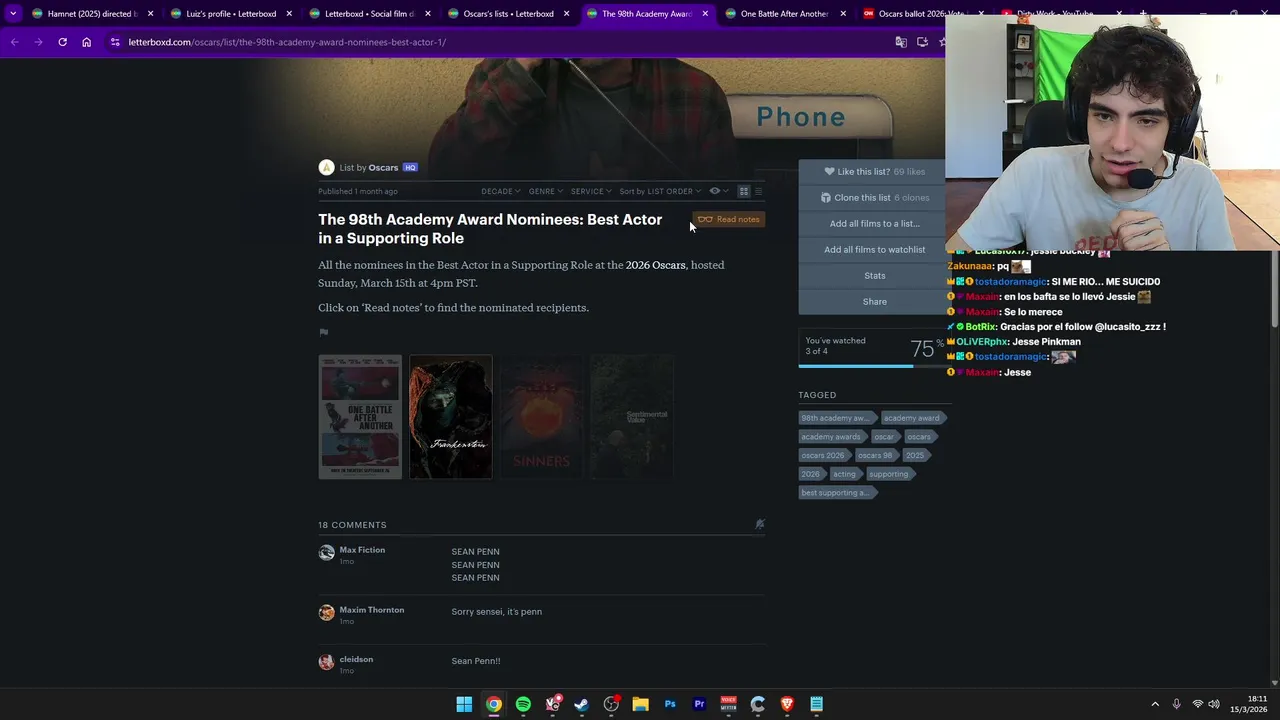Viewport: 1280px width, 720px height.
Task: Click the translate page icon
Action: point(901,42)
